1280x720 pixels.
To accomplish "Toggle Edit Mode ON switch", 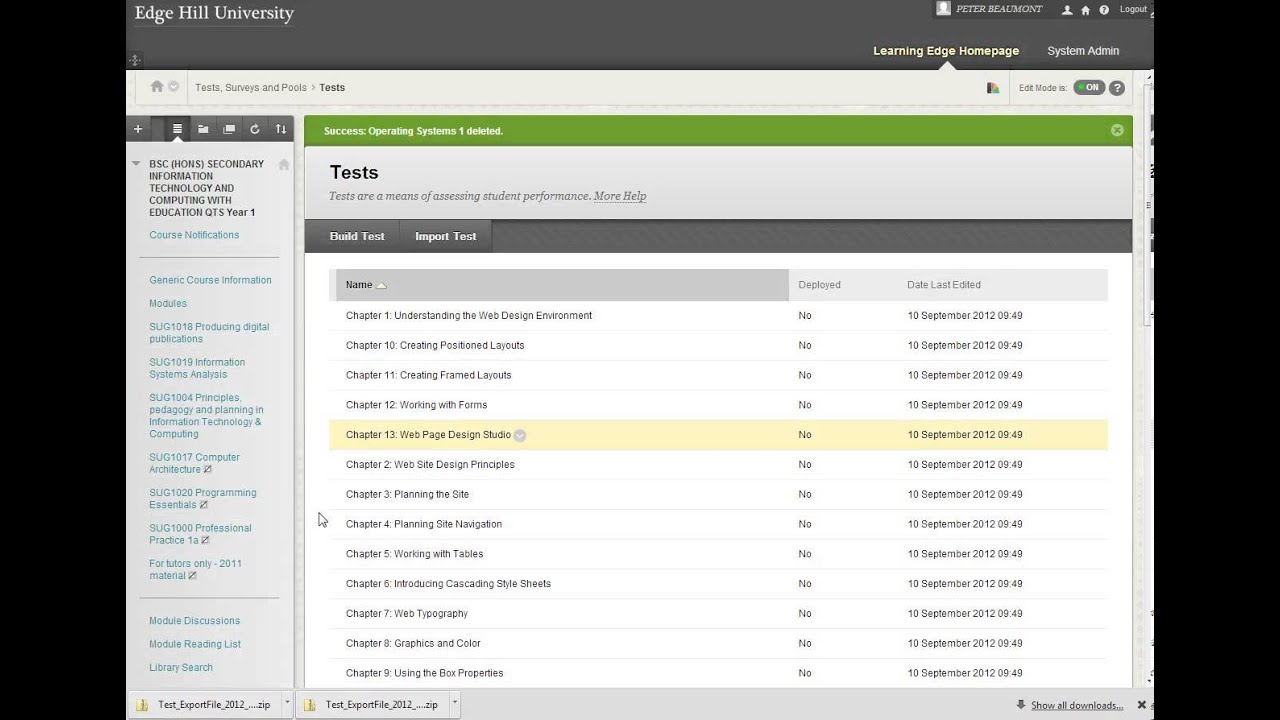I will click(x=1089, y=87).
